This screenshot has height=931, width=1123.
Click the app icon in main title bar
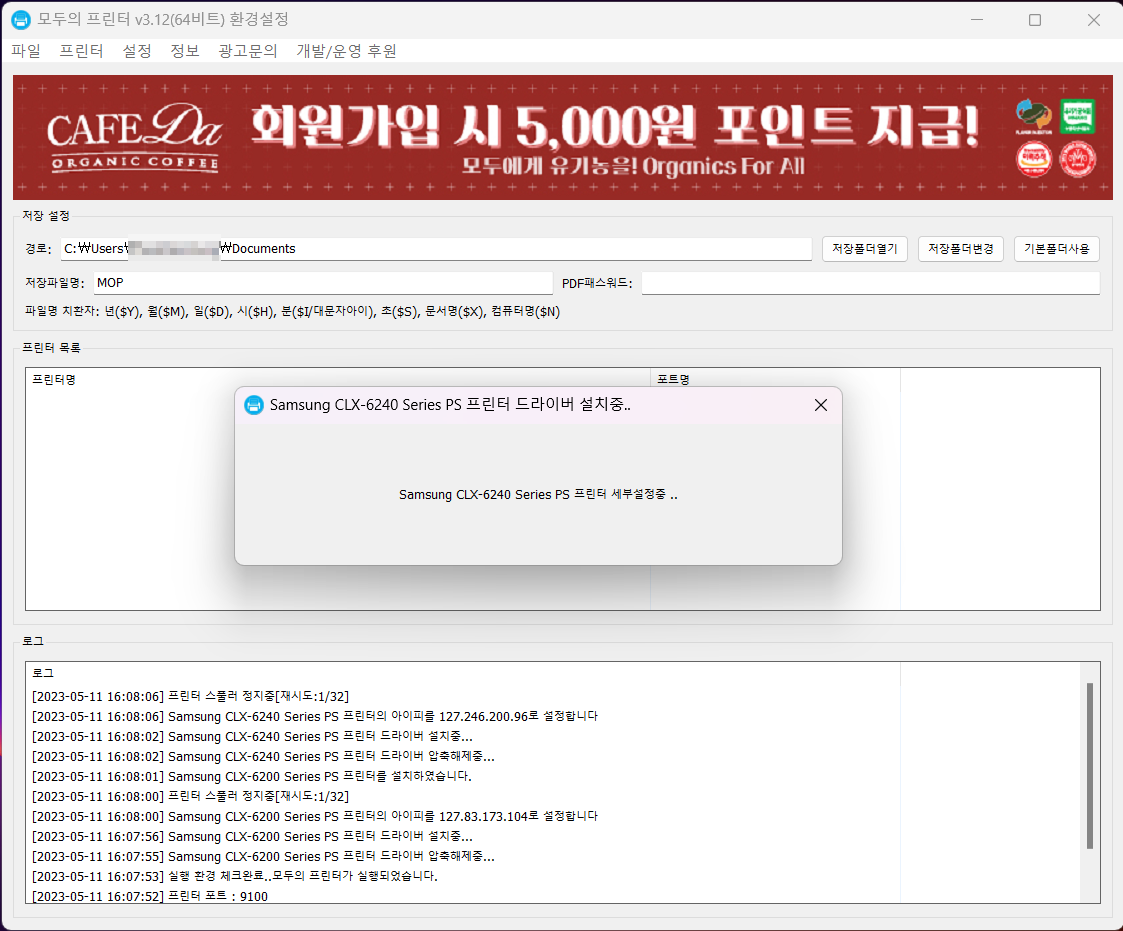pyautogui.click(x=21, y=19)
